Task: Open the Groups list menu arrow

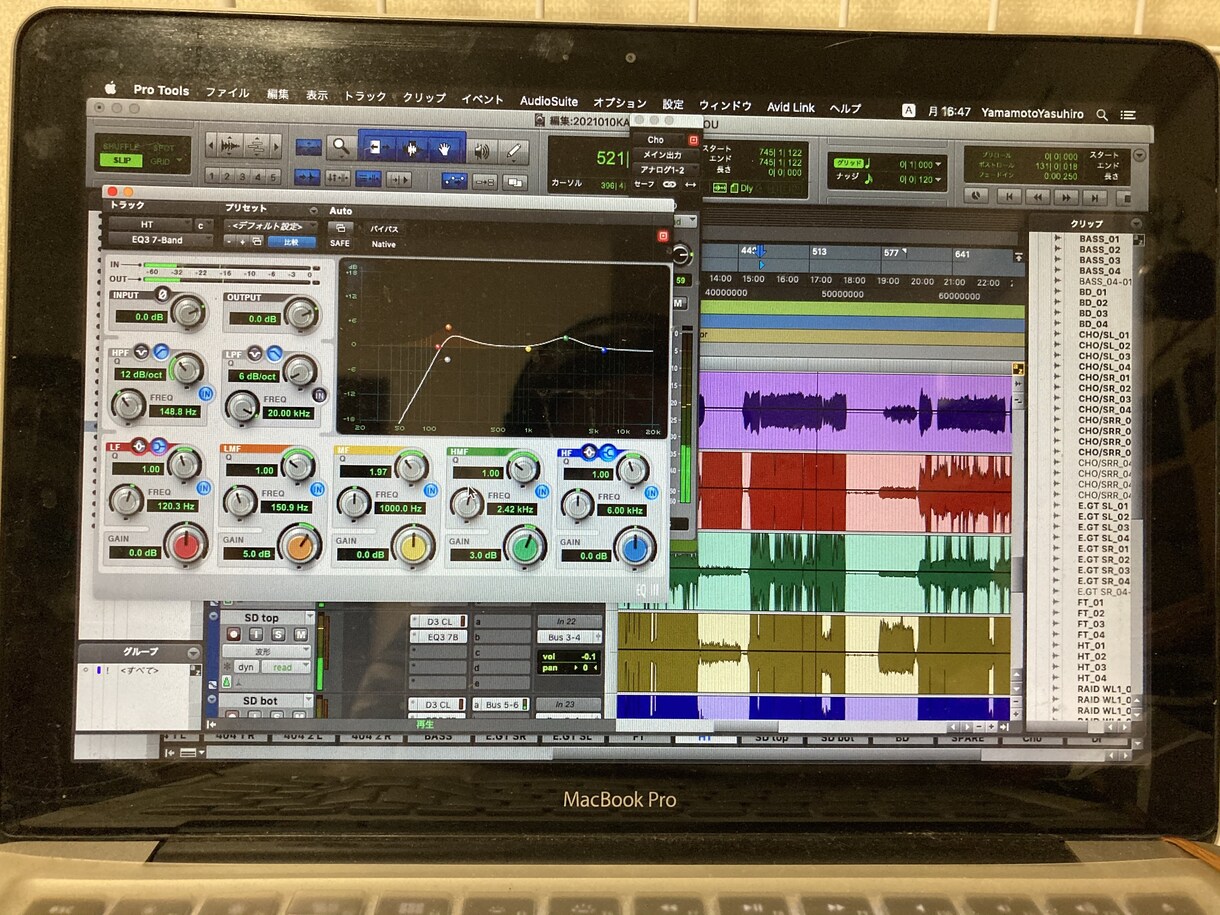Action: (193, 652)
